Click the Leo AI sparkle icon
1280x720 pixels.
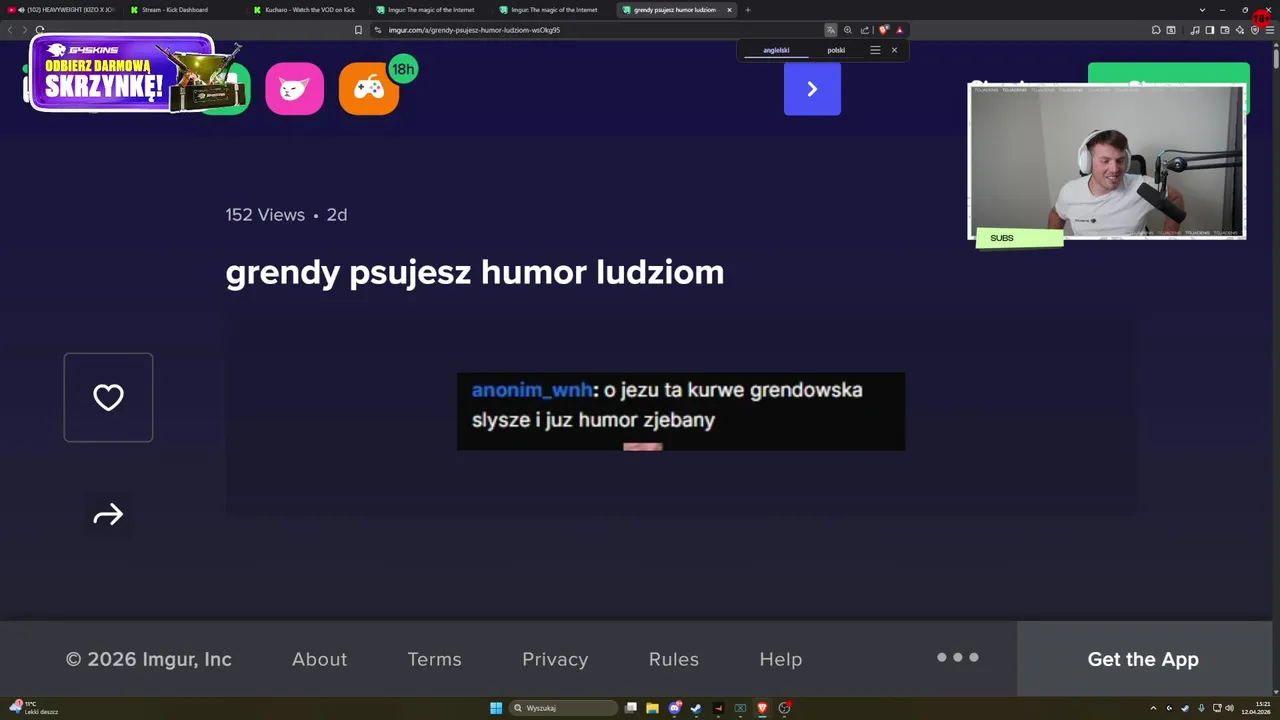tap(1240, 30)
